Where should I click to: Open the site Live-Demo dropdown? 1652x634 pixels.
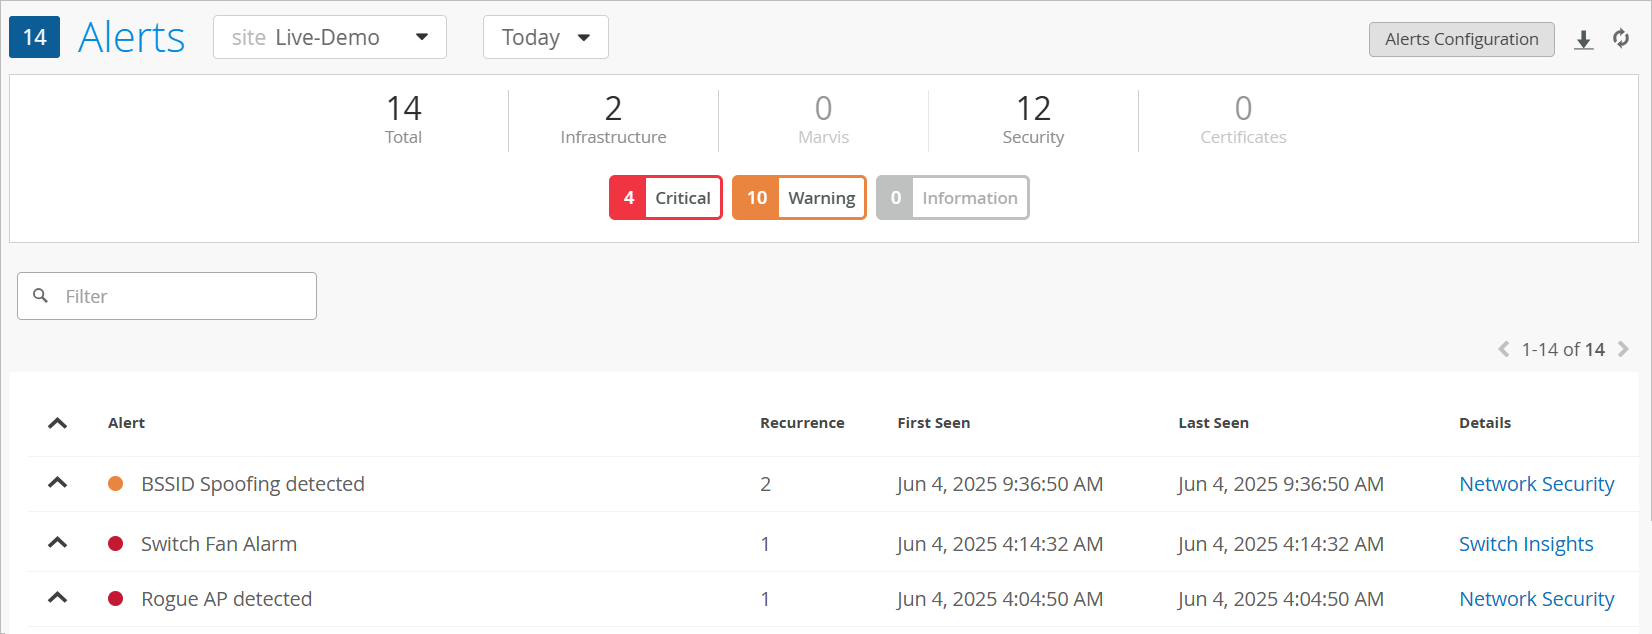coord(330,38)
